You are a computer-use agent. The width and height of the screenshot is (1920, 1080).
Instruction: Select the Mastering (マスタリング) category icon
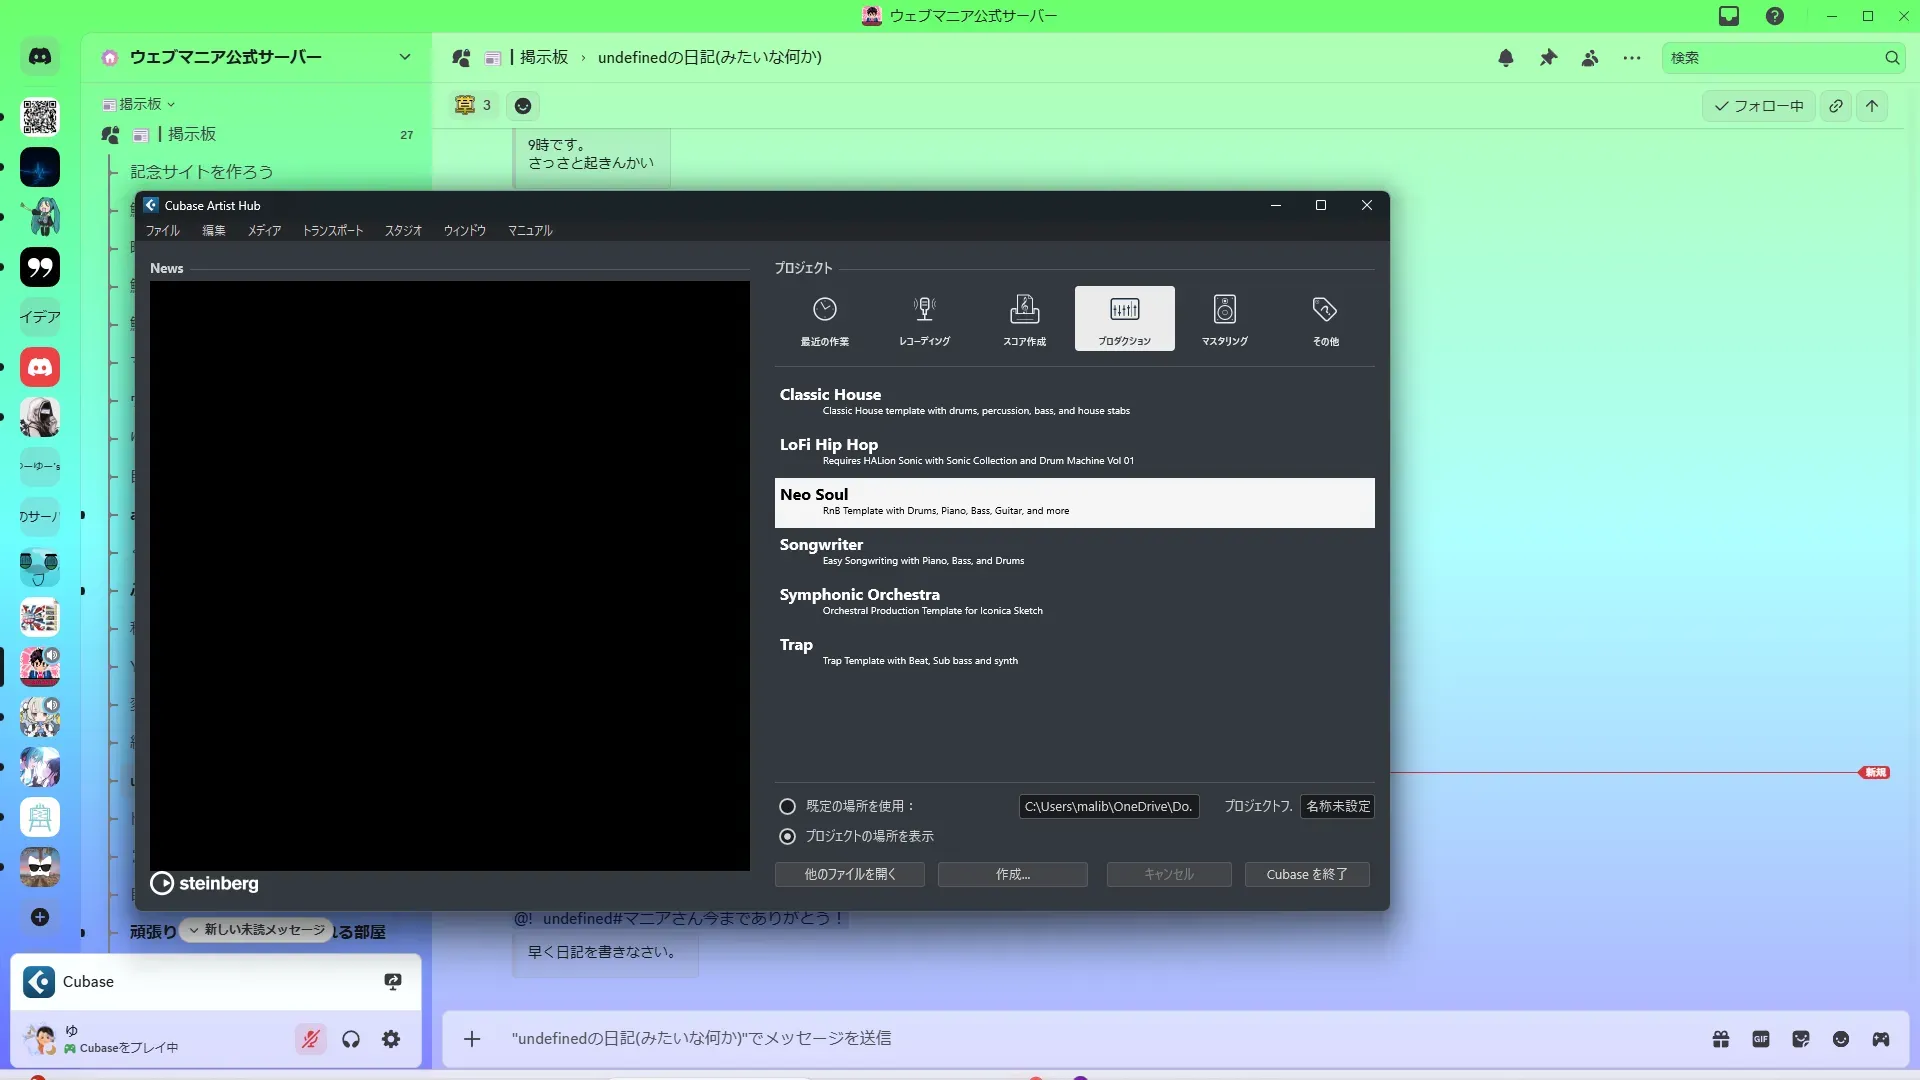1224,318
